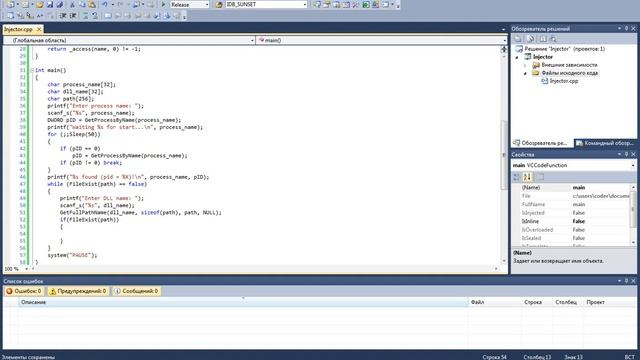Comment out selected lines icon

pyautogui.click(x=85, y=16)
